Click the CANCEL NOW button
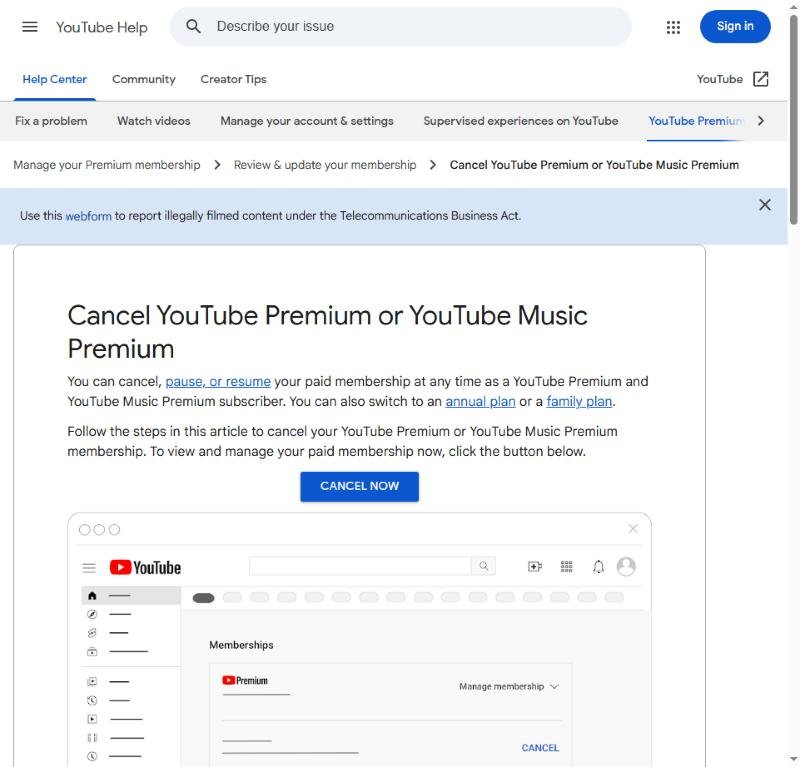Image resolution: width=800 pixels, height=767 pixels. pyautogui.click(x=359, y=486)
